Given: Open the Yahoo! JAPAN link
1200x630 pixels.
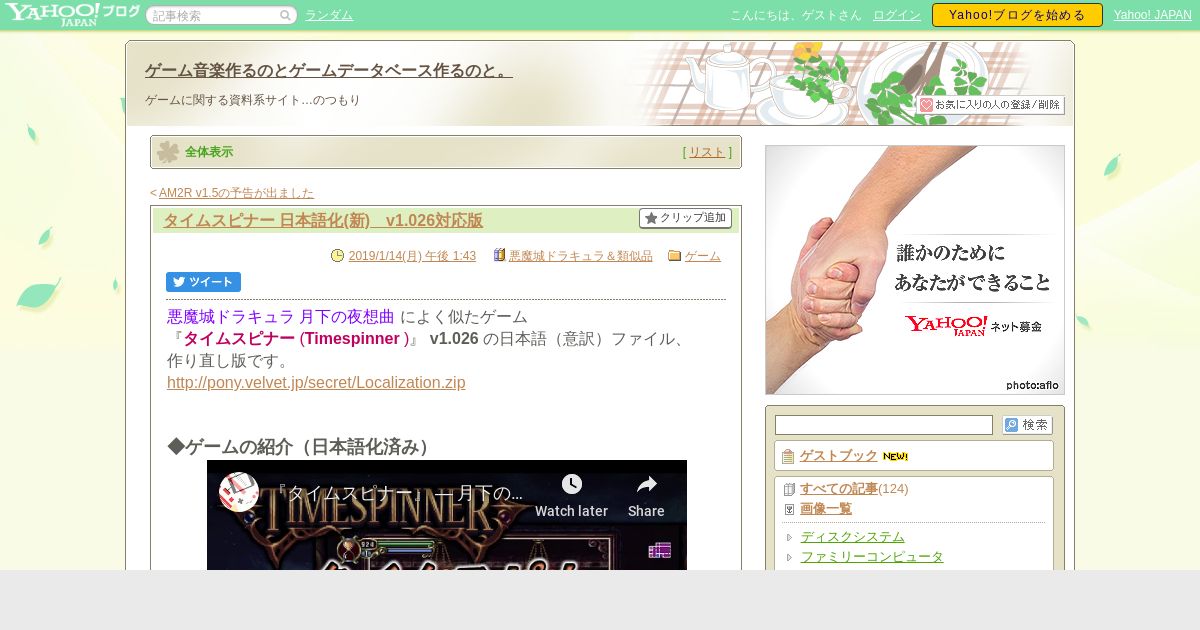Looking at the screenshot, I should 1152,15.
